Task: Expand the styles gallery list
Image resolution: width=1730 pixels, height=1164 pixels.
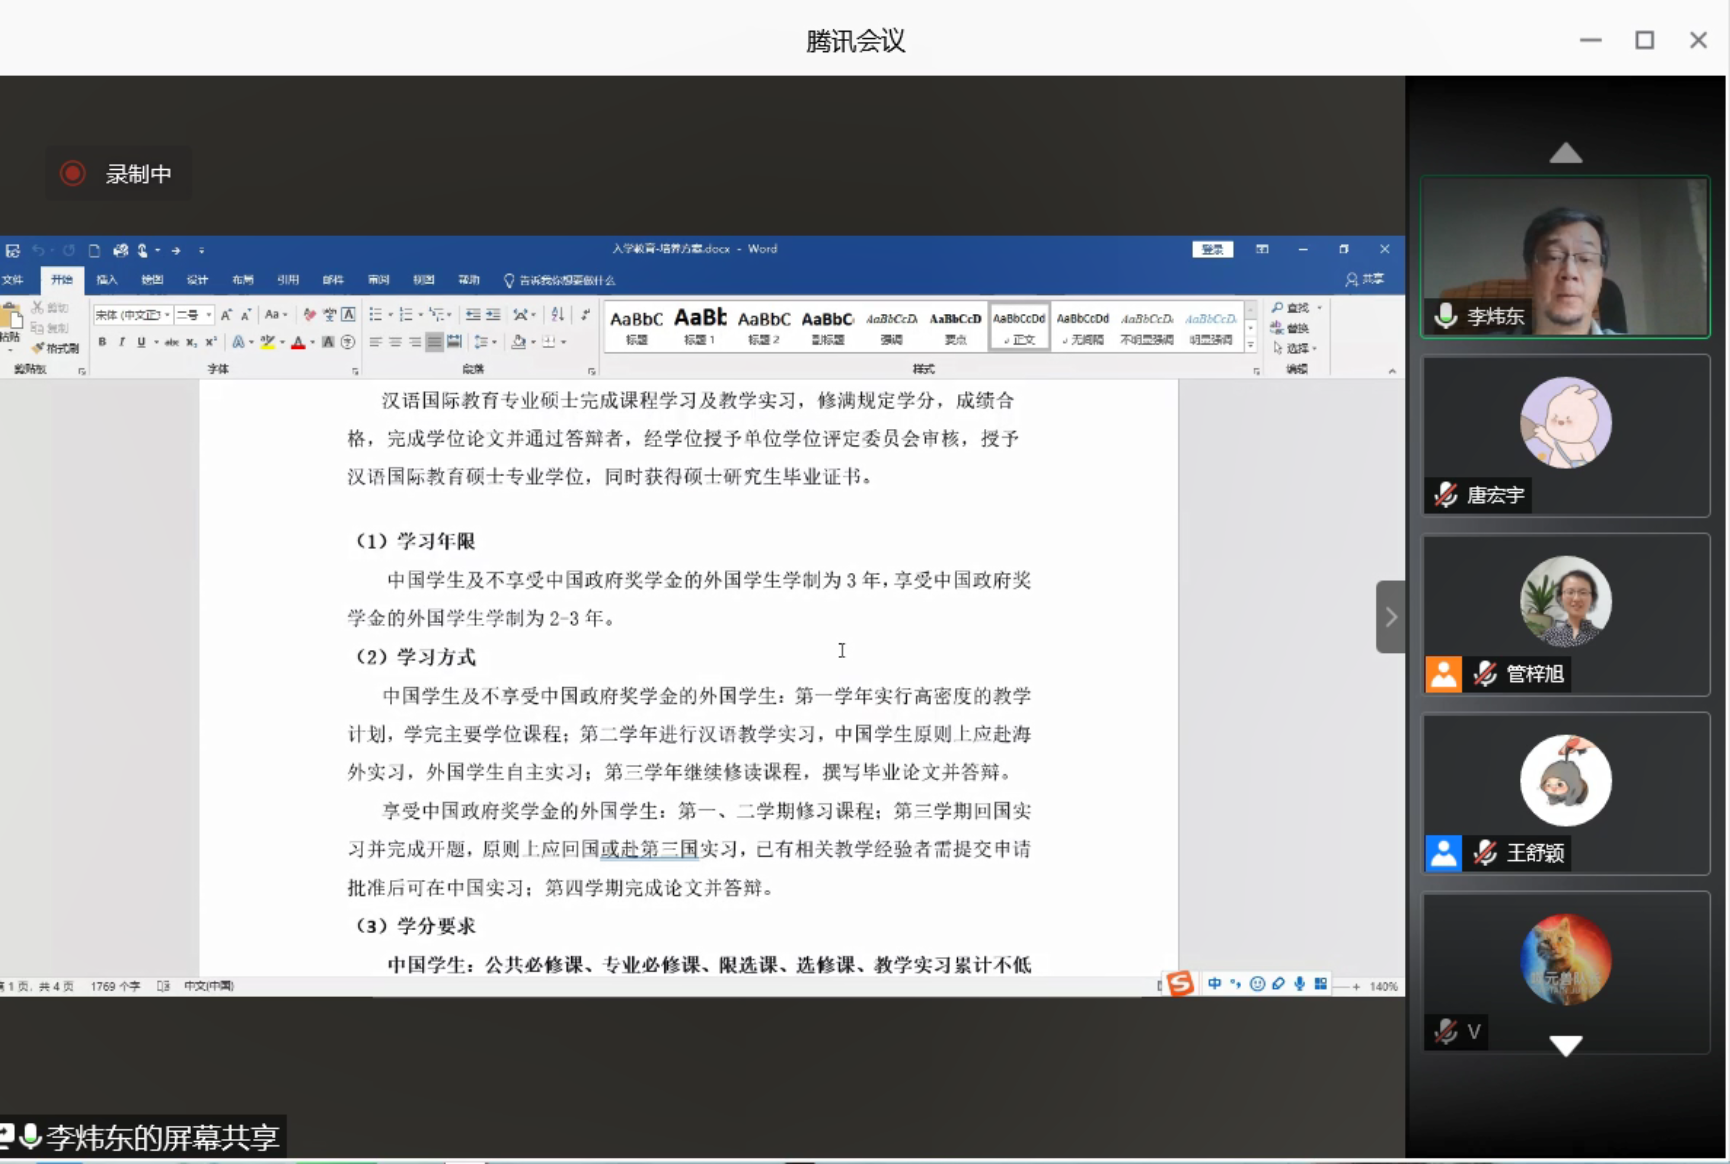Action: coord(1250,345)
